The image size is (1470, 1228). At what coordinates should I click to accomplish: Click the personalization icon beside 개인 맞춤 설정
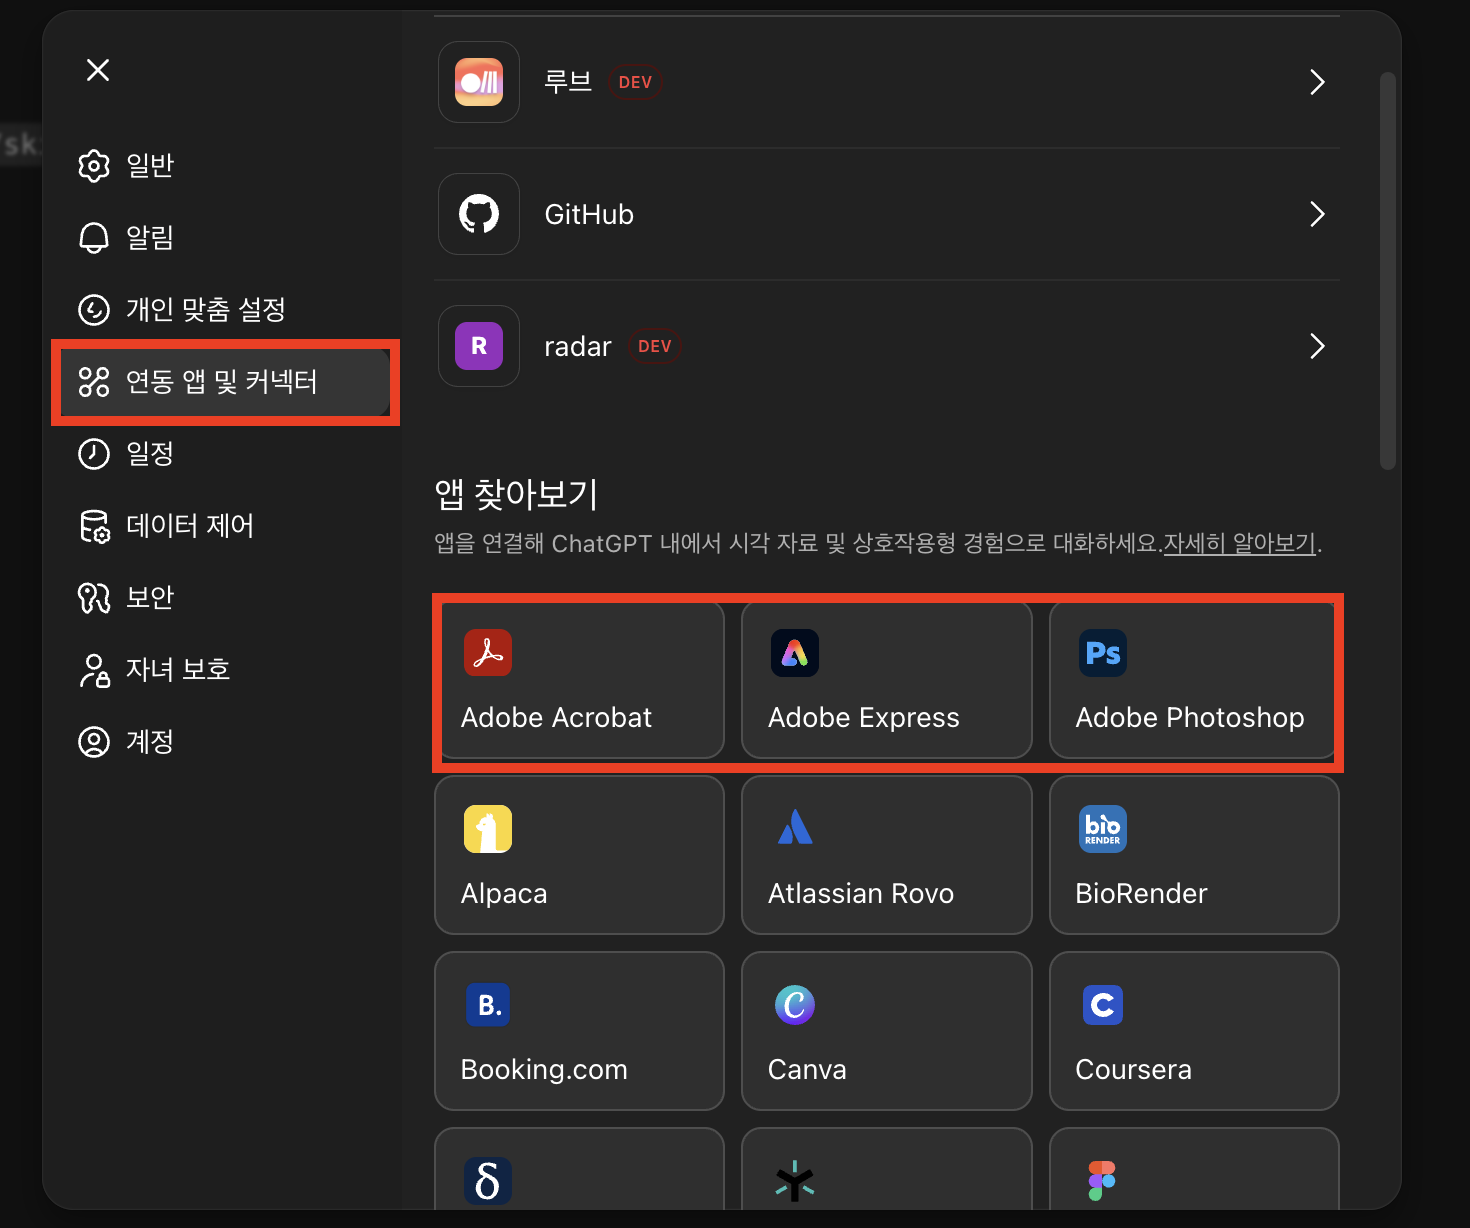pos(94,310)
